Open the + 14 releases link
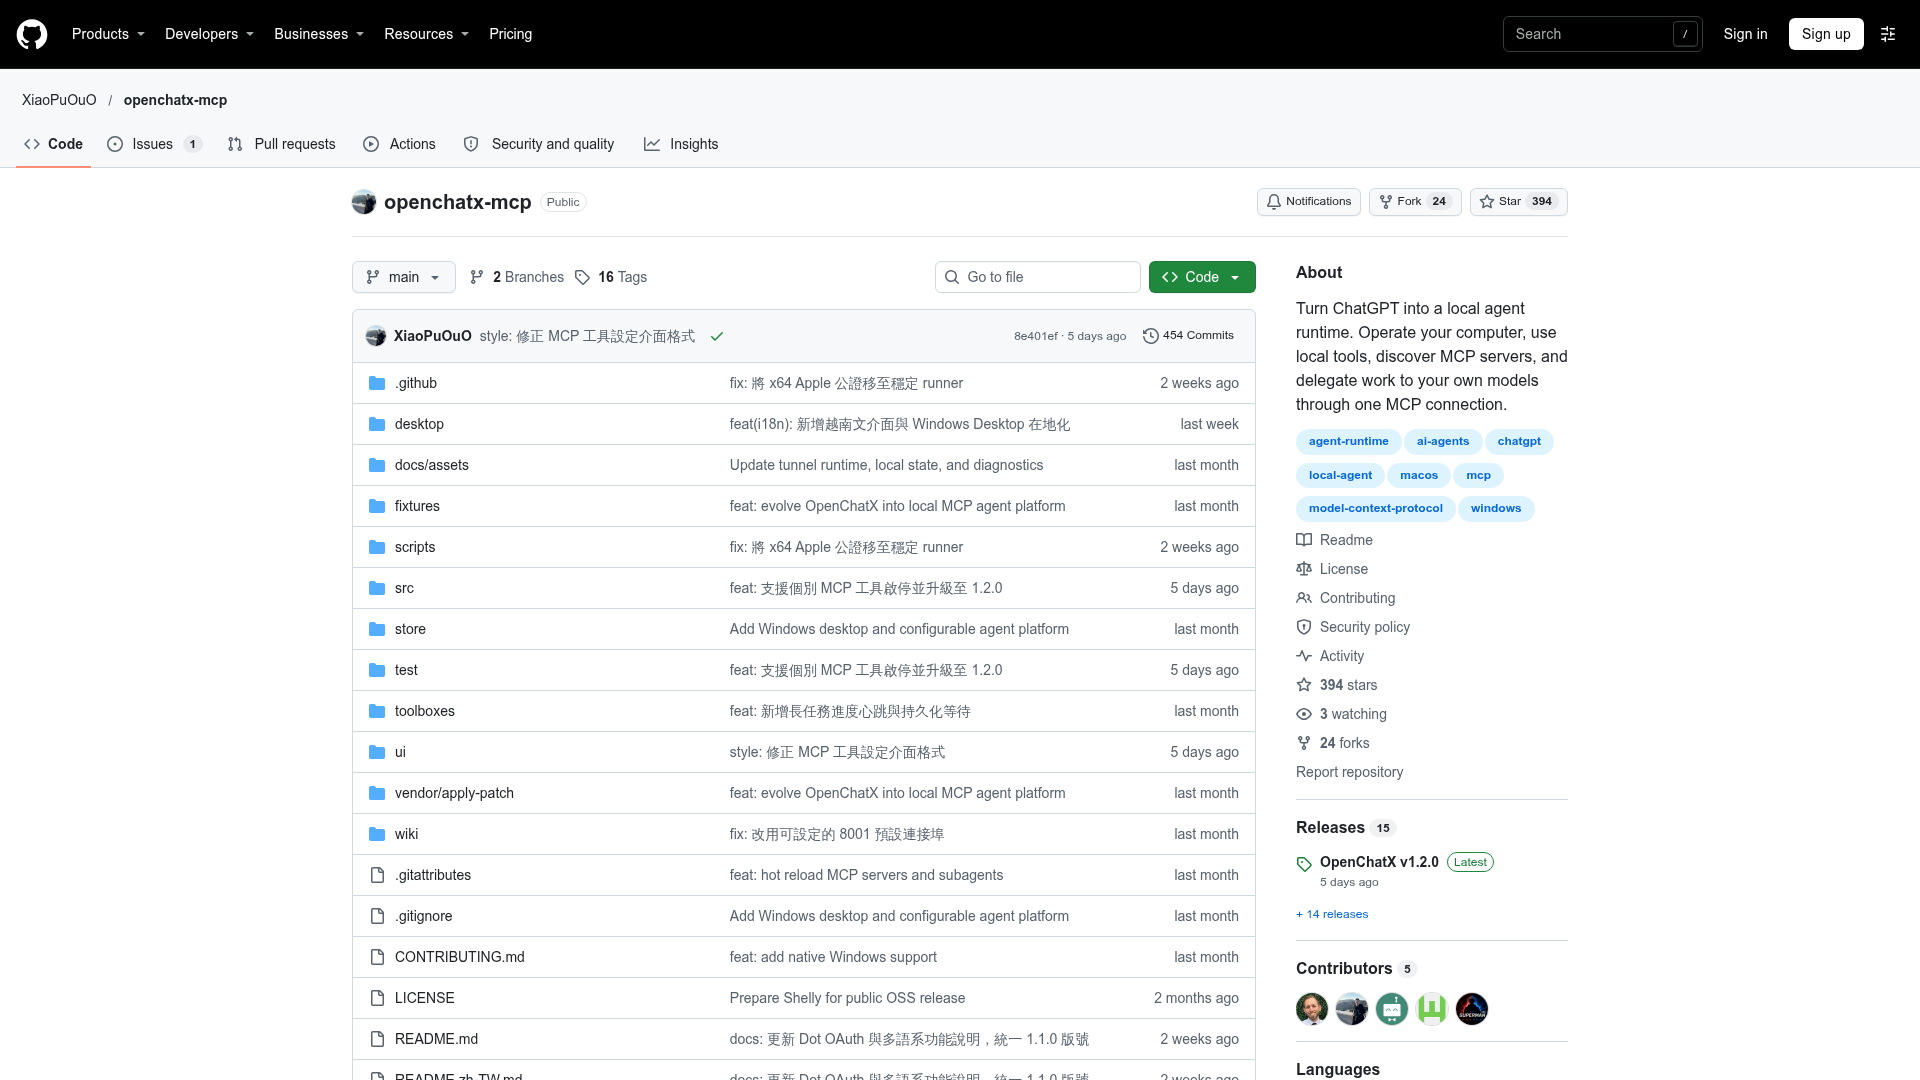The image size is (1920, 1080). pyautogui.click(x=1332, y=914)
